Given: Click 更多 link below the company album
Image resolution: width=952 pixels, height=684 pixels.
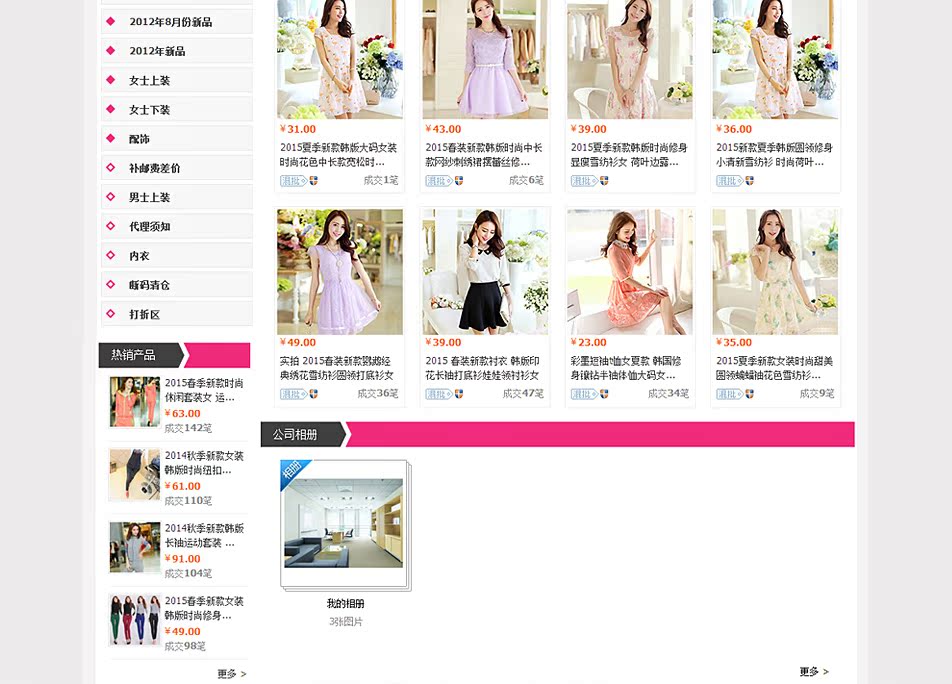Looking at the screenshot, I should [813, 672].
